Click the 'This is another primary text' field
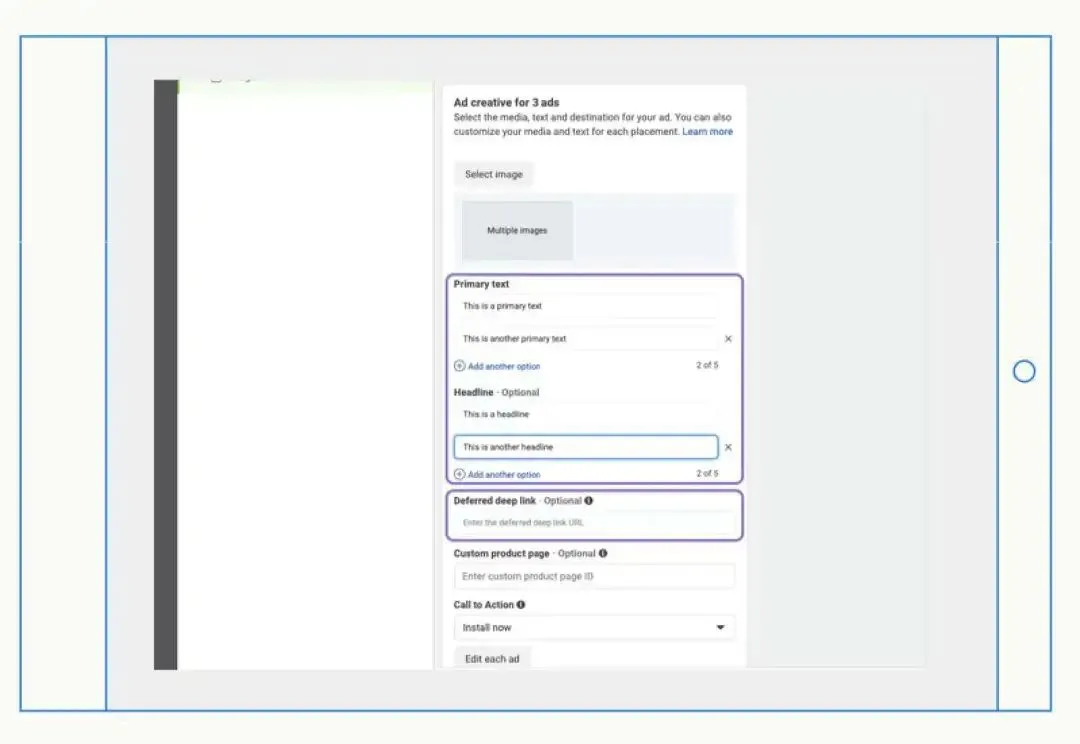Image resolution: width=1080 pixels, height=744 pixels. pos(586,339)
